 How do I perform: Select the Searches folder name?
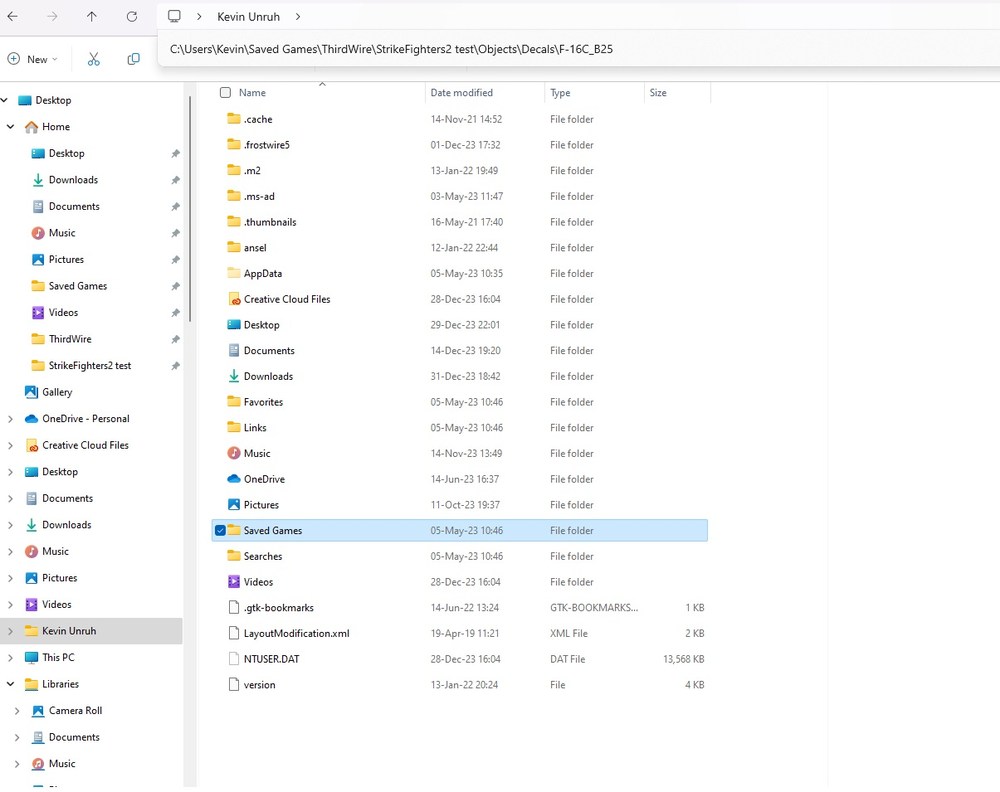263,556
